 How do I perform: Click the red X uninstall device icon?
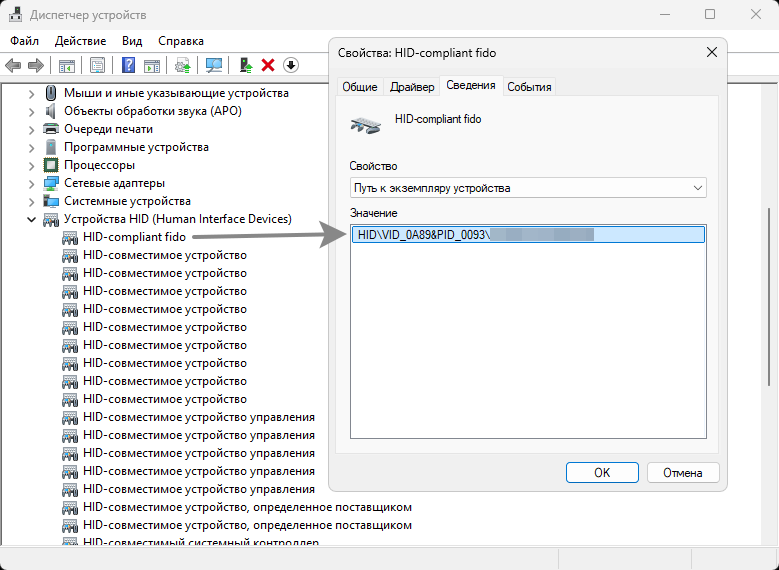(x=268, y=65)
